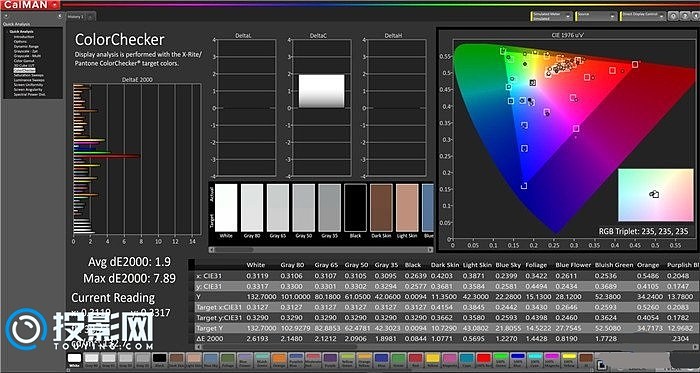The image size is (700, 373).
Task: Open the CalMAN main menu arrow
Action: [x=54, y=4]
